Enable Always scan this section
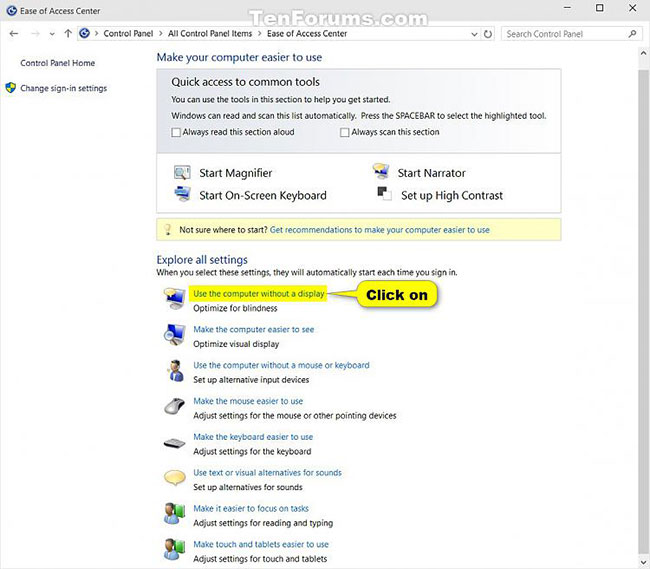This screenshot has height=569, width=650. click(344, 132)
